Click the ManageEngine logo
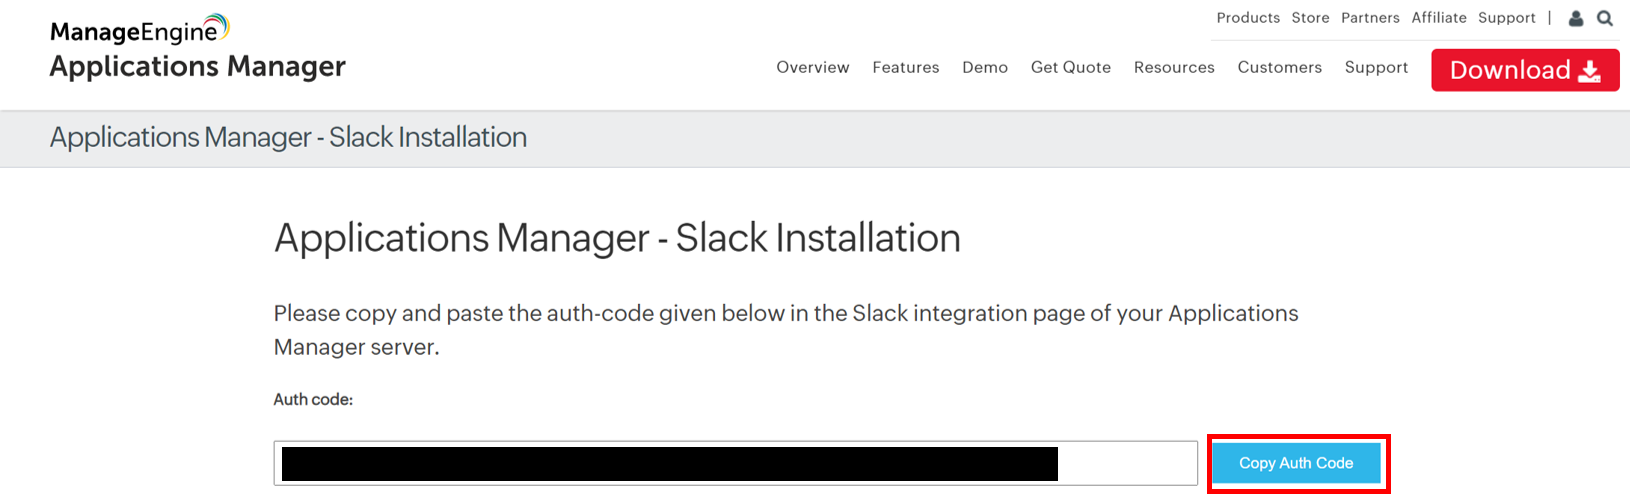This screenshot has width=1630, height=504. 140,30
